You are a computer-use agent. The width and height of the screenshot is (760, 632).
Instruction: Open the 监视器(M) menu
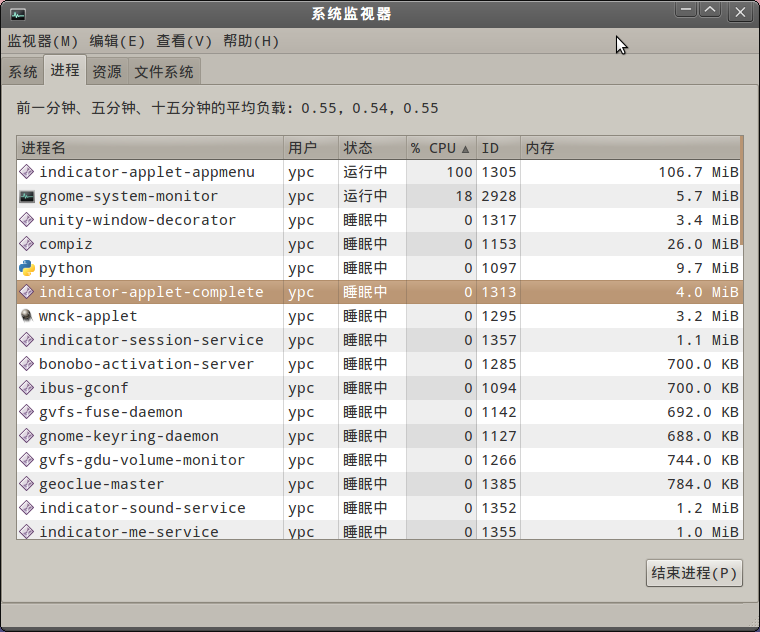pos(43,41)
